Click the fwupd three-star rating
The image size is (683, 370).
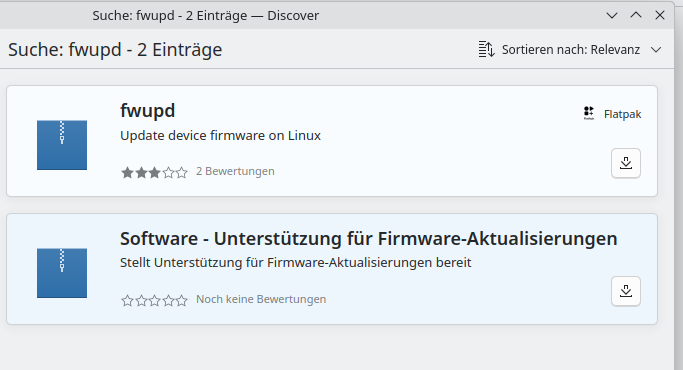[x=154, y=173]
